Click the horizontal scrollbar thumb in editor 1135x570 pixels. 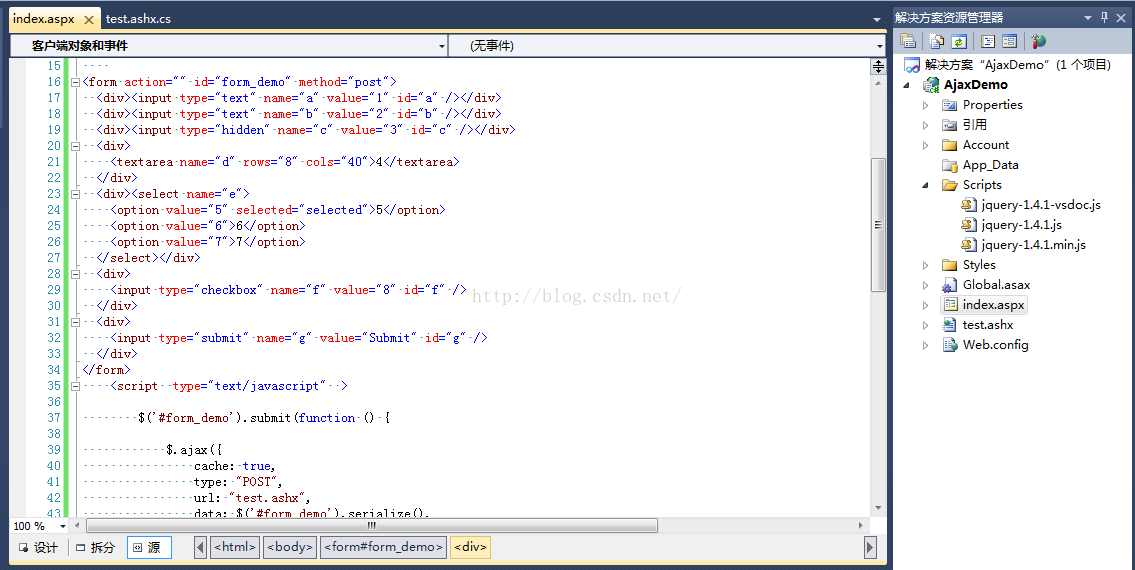(372, 525)
